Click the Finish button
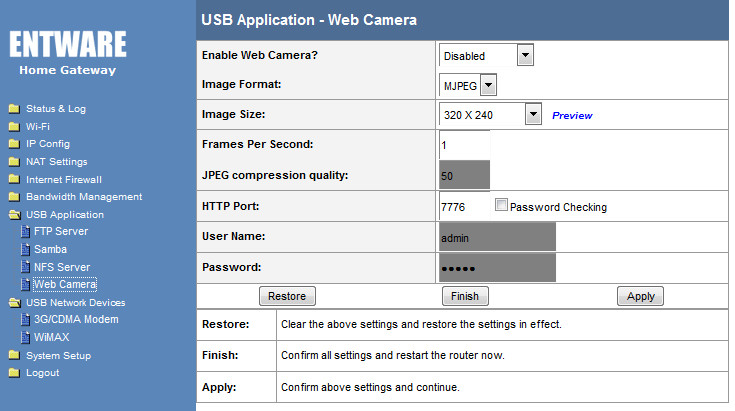 [465, 296]
